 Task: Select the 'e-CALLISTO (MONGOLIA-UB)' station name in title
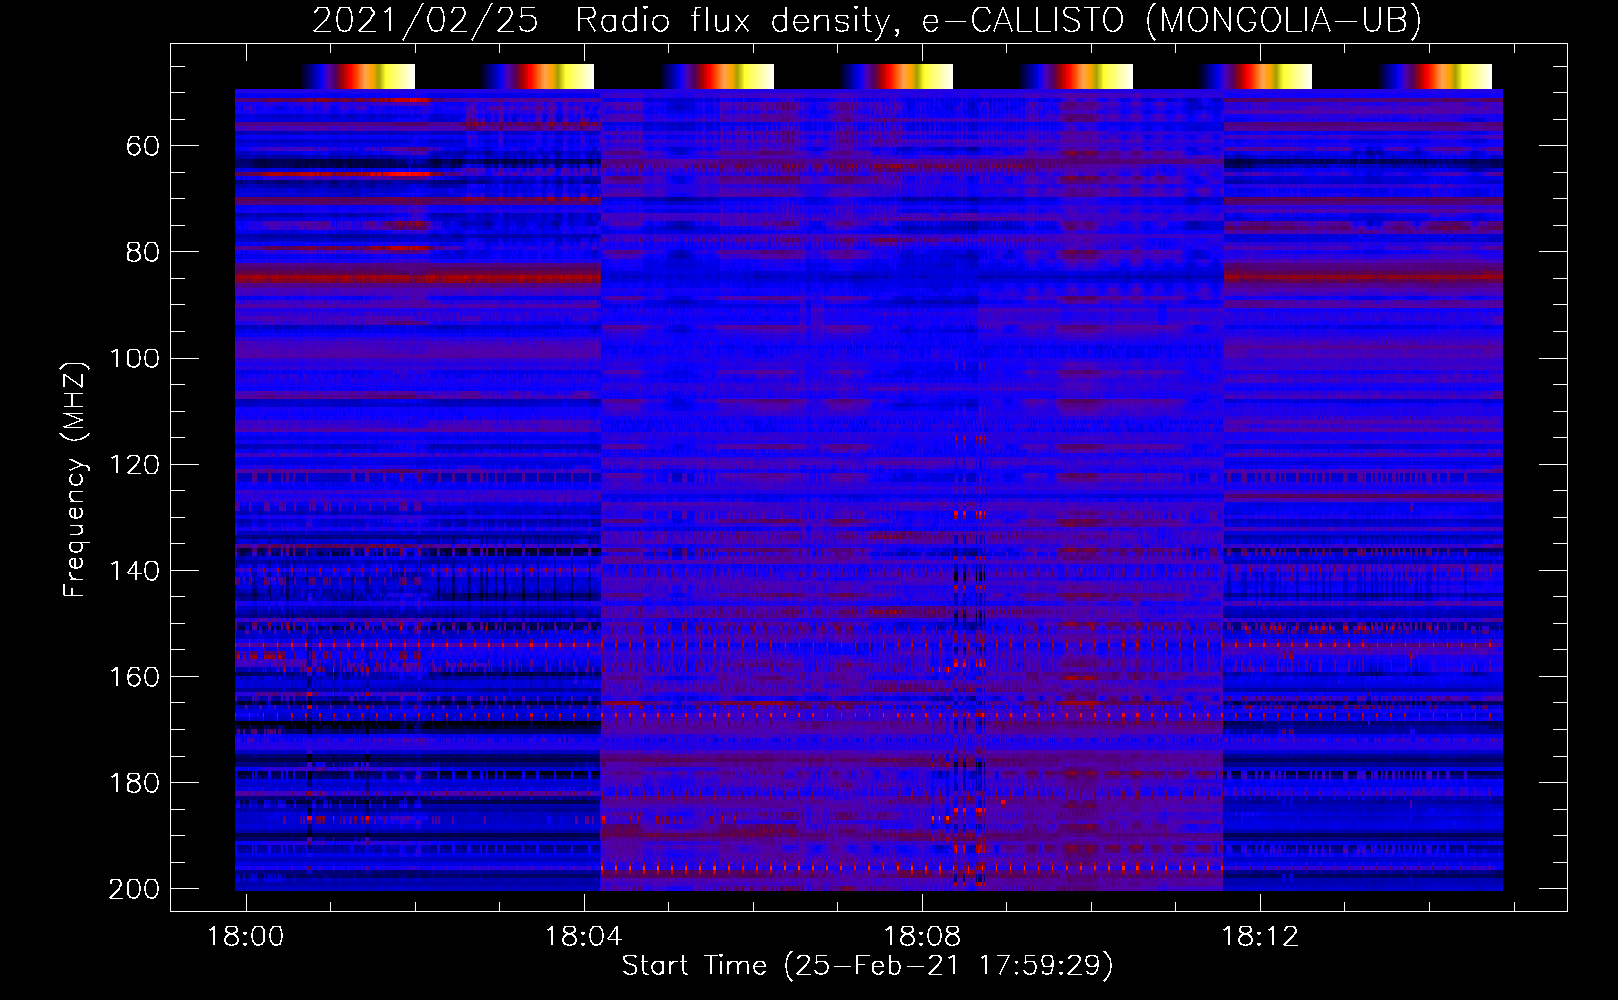1172,21
